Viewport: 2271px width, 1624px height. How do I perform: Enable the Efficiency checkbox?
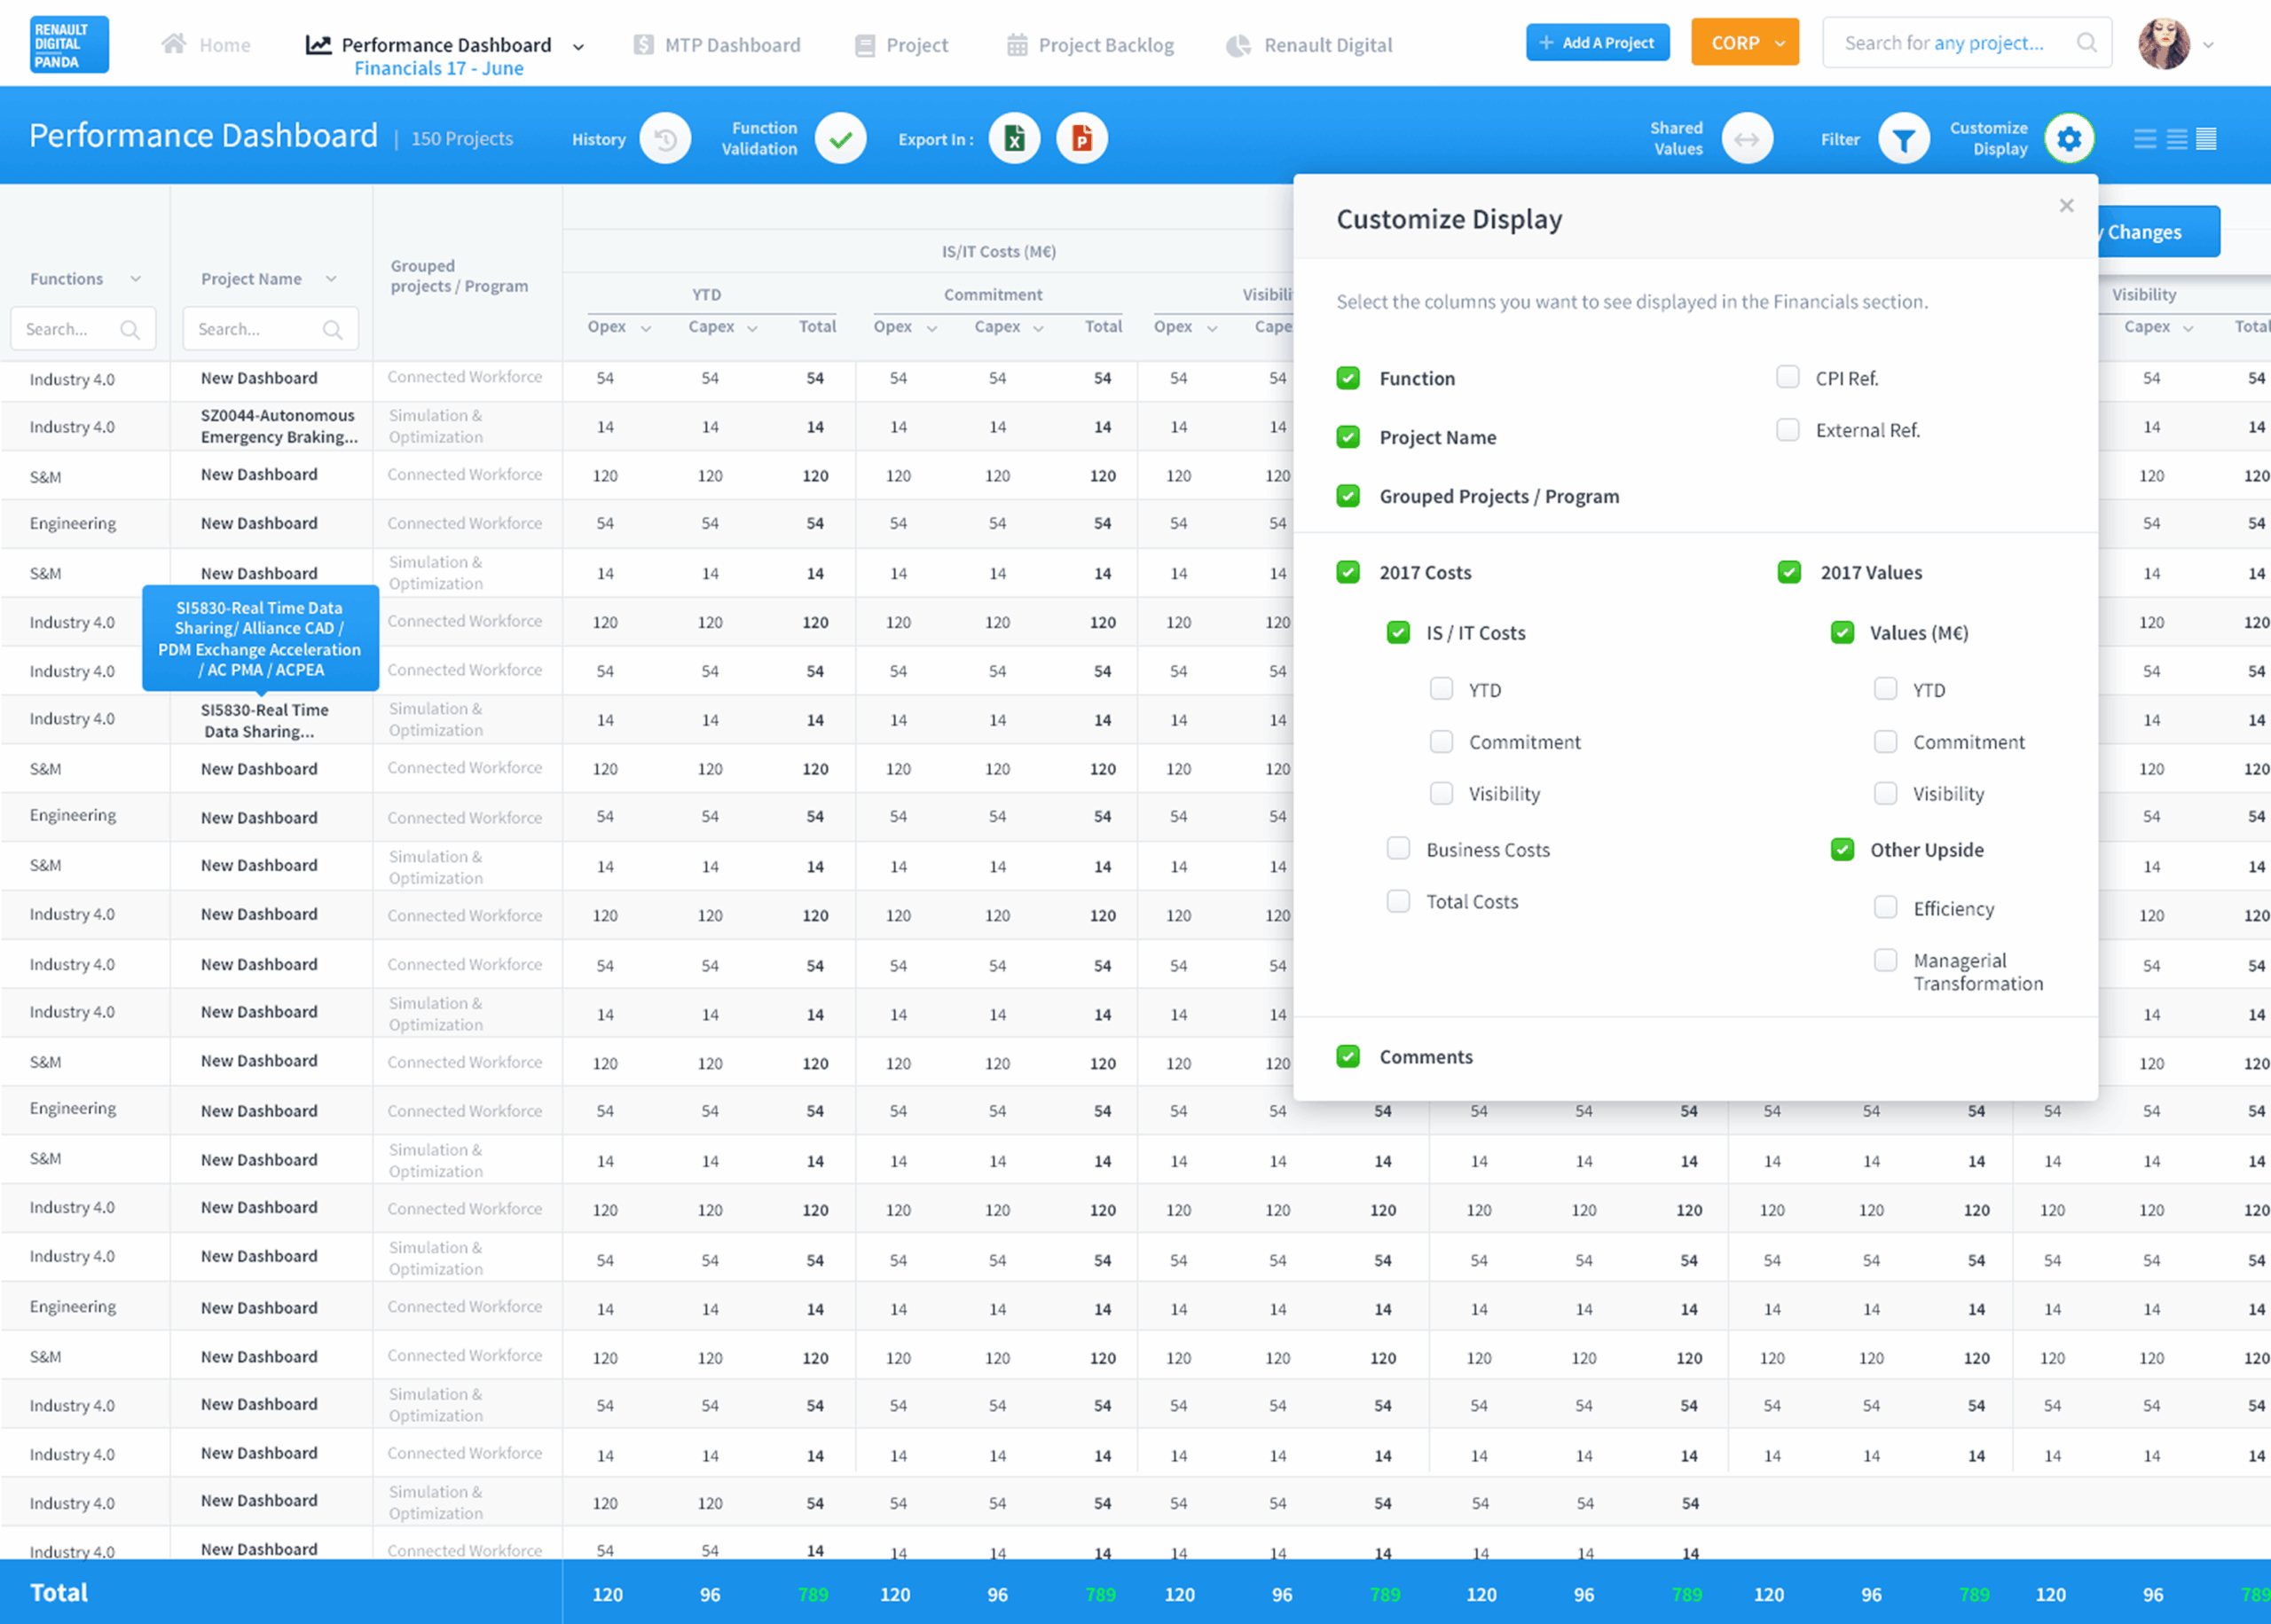pyautogui.click(x=1885, y=907)
